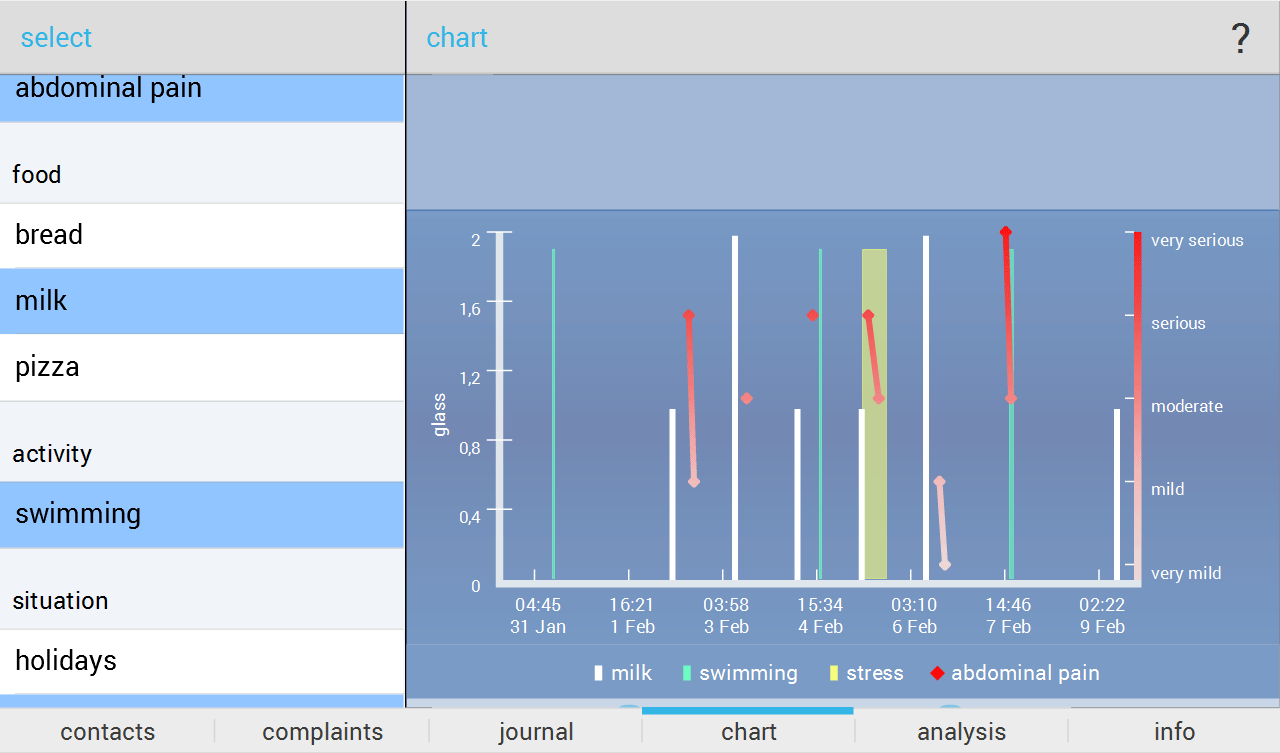Select holidays in the situation list
The width and height of the screenshot is (1280, 753).
pyautogui.click(x=202, y=661)
